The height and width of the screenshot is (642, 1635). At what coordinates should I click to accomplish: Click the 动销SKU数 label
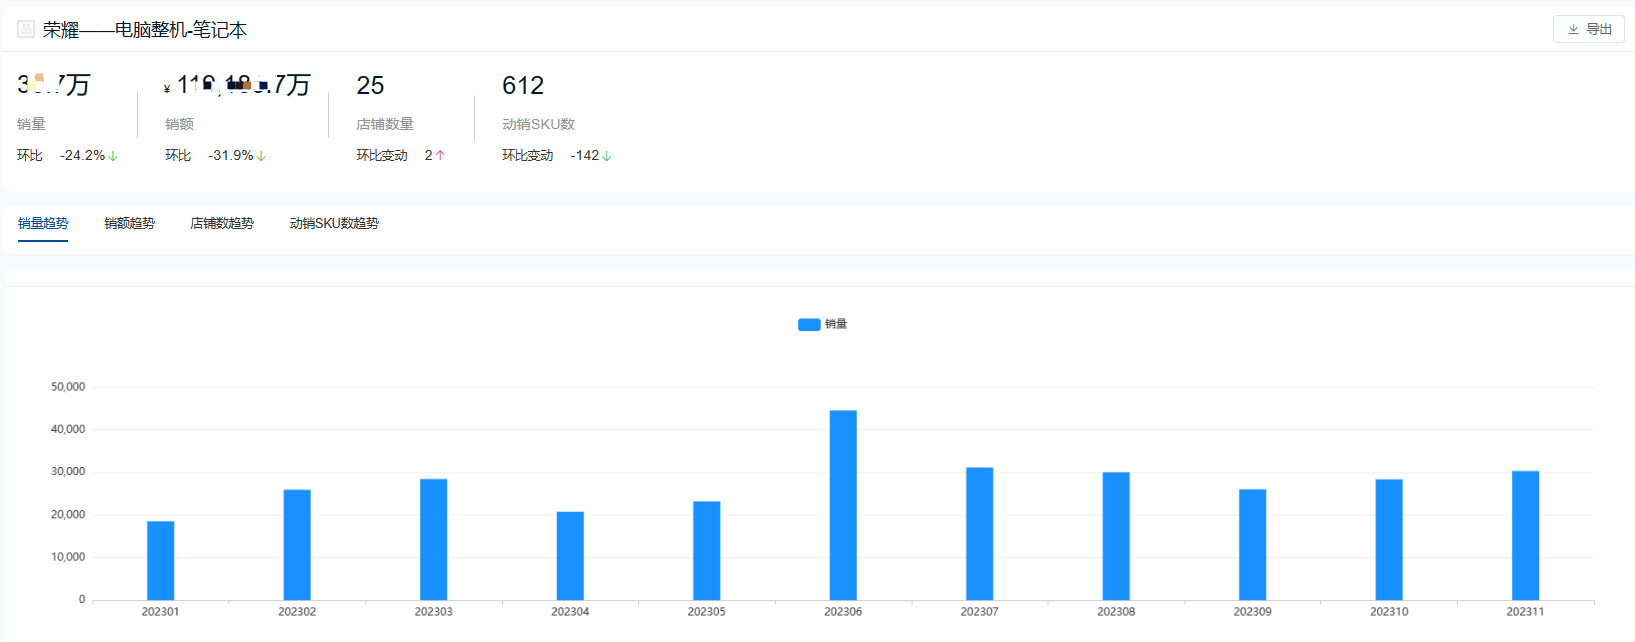[x=538, y=124]
